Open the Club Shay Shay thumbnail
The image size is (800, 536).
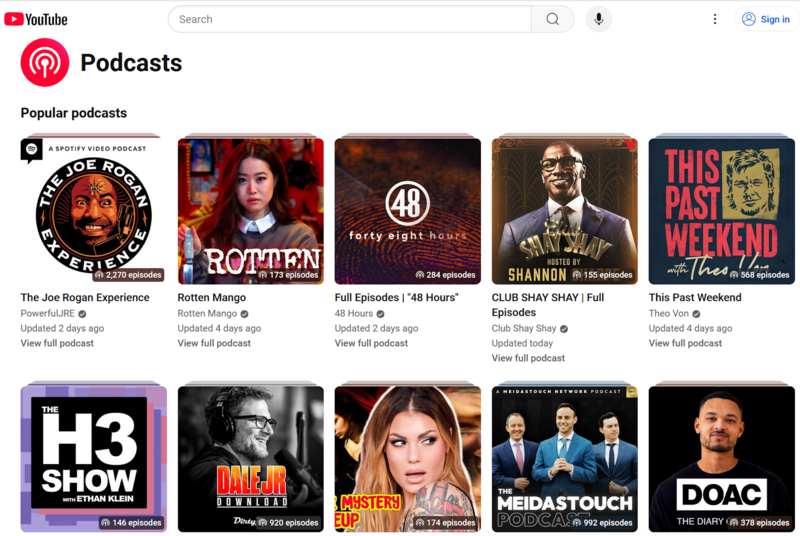(565, 211)
